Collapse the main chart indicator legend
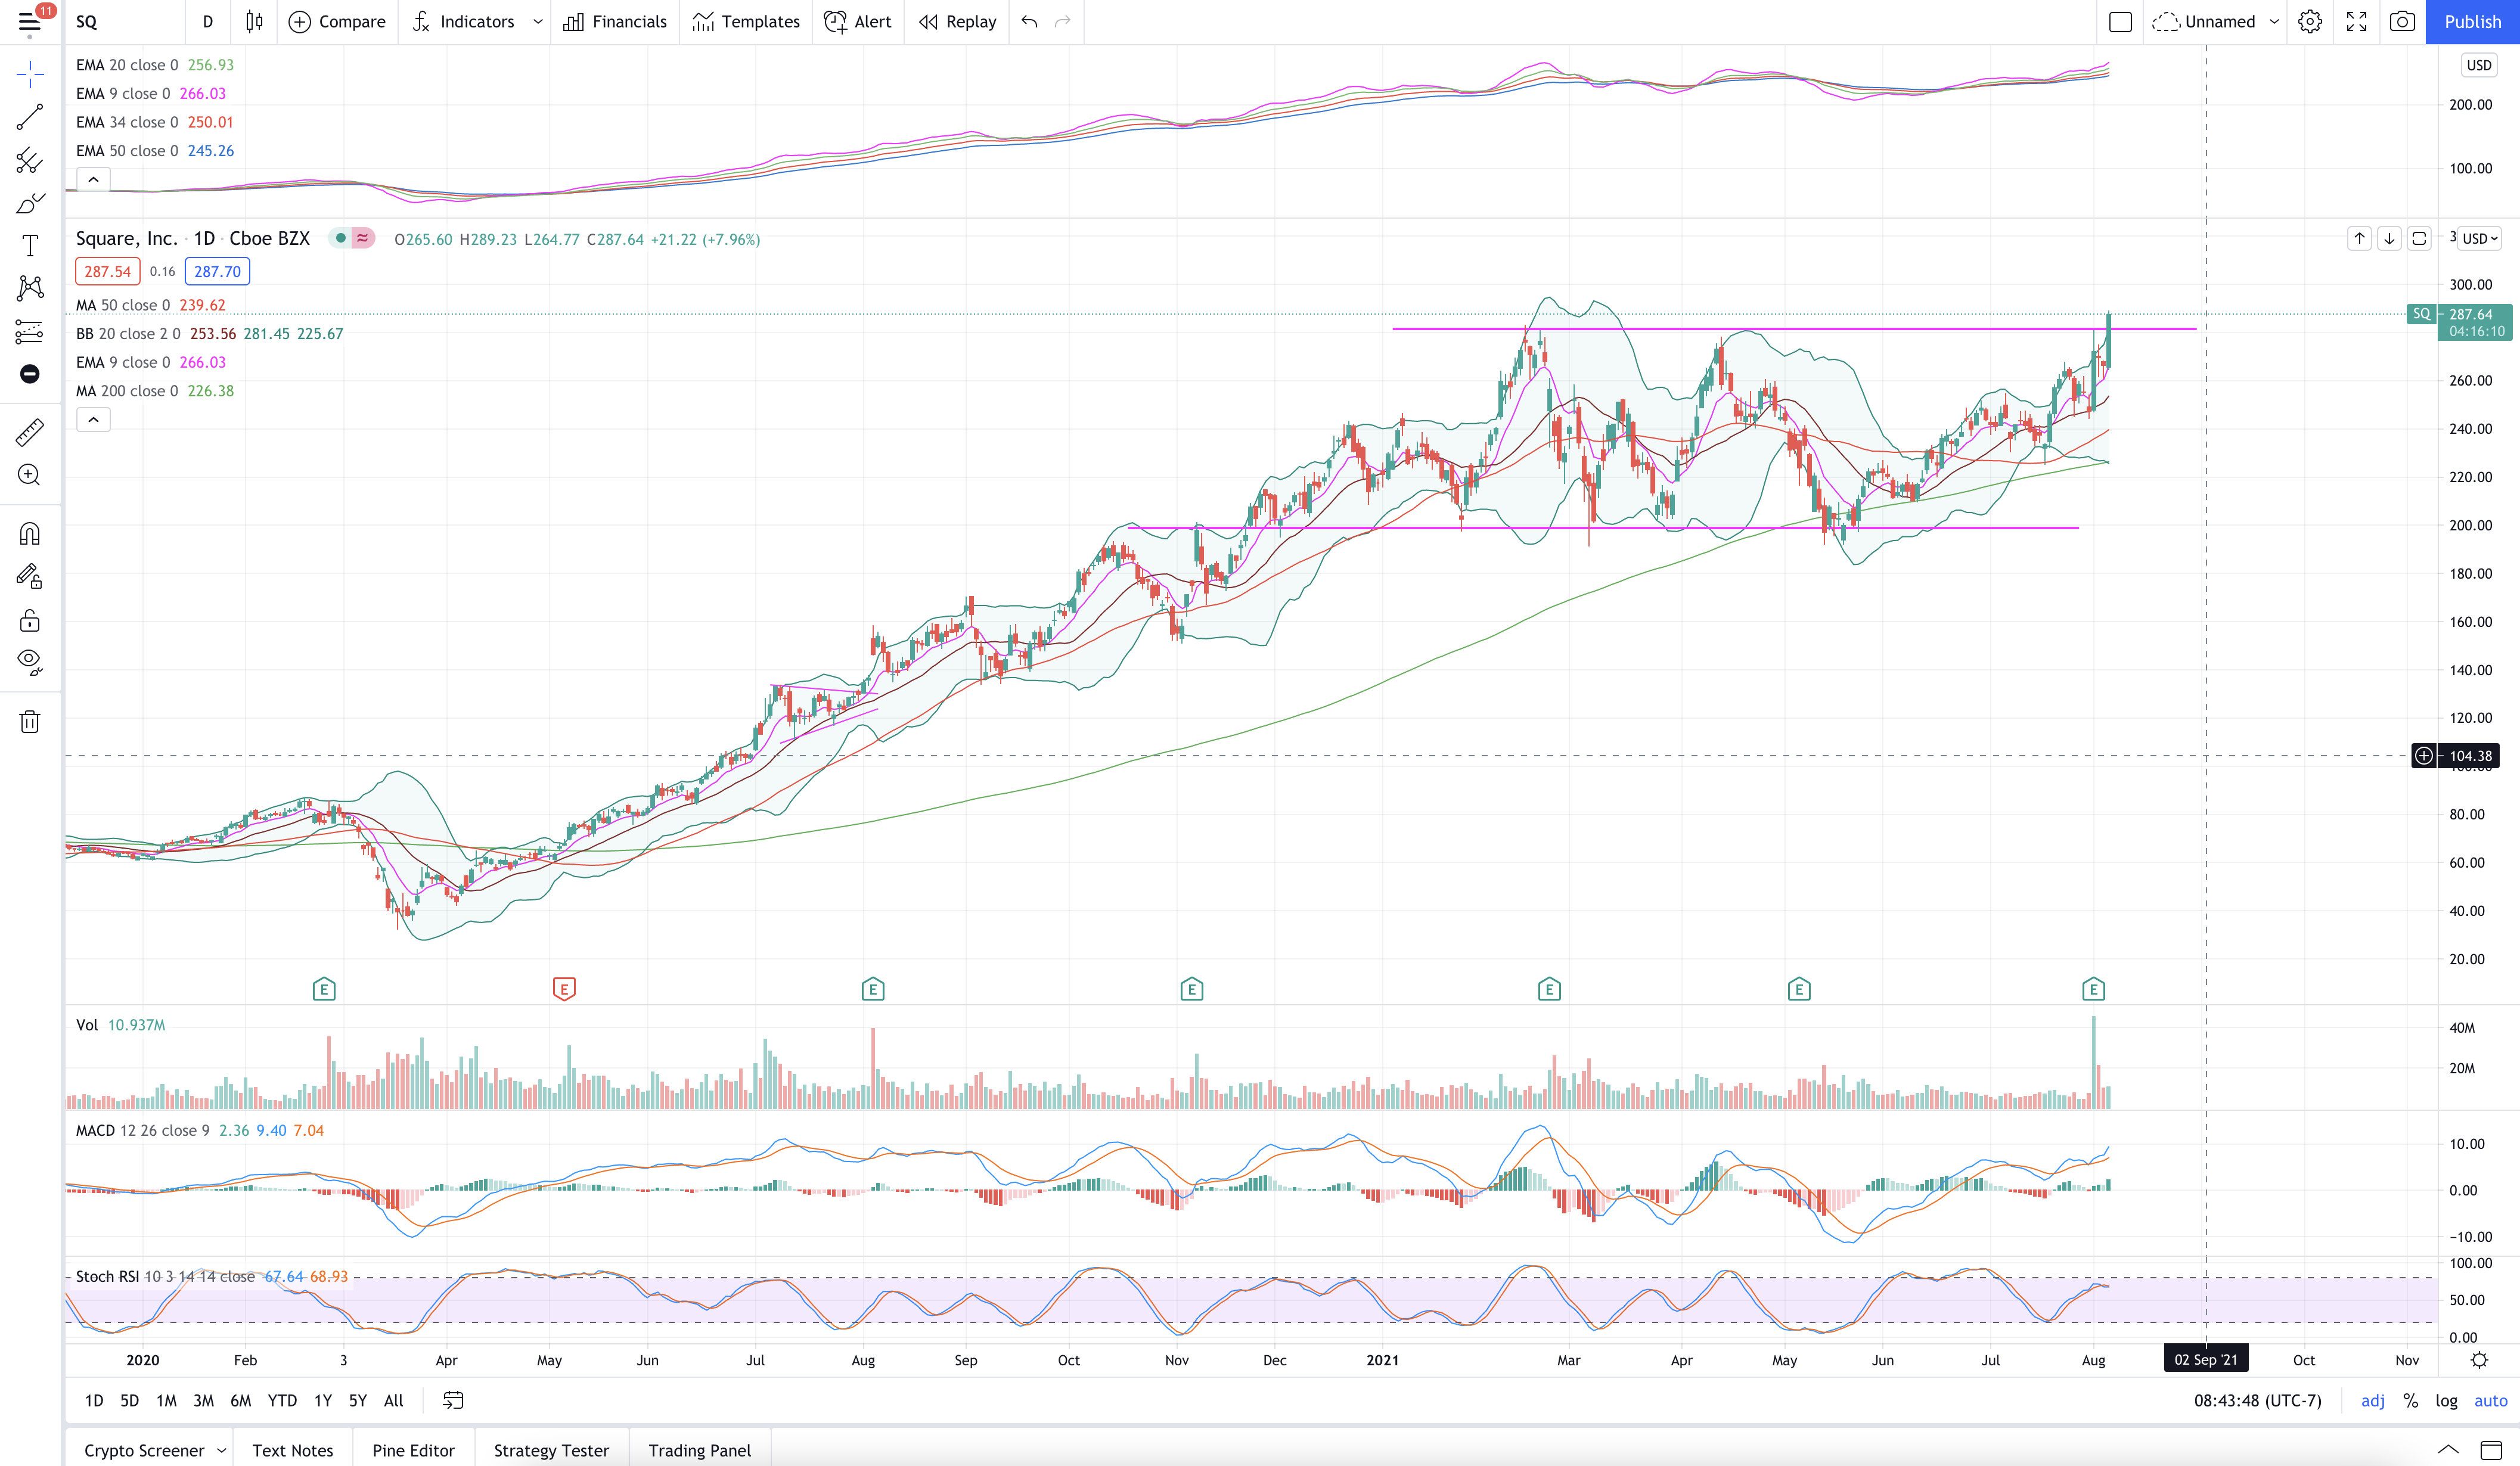Screen dimensions: 2520x1466 [93, 420]
